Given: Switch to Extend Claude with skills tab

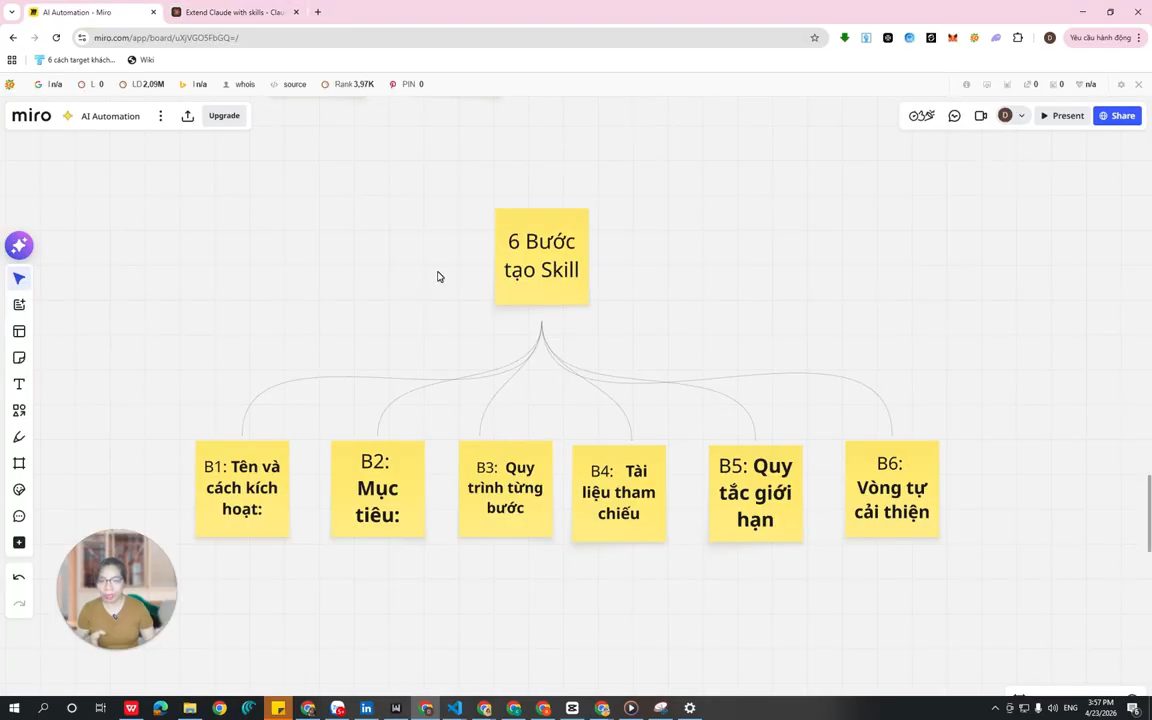Looking at the screenshot, I should tap(235, 12).
